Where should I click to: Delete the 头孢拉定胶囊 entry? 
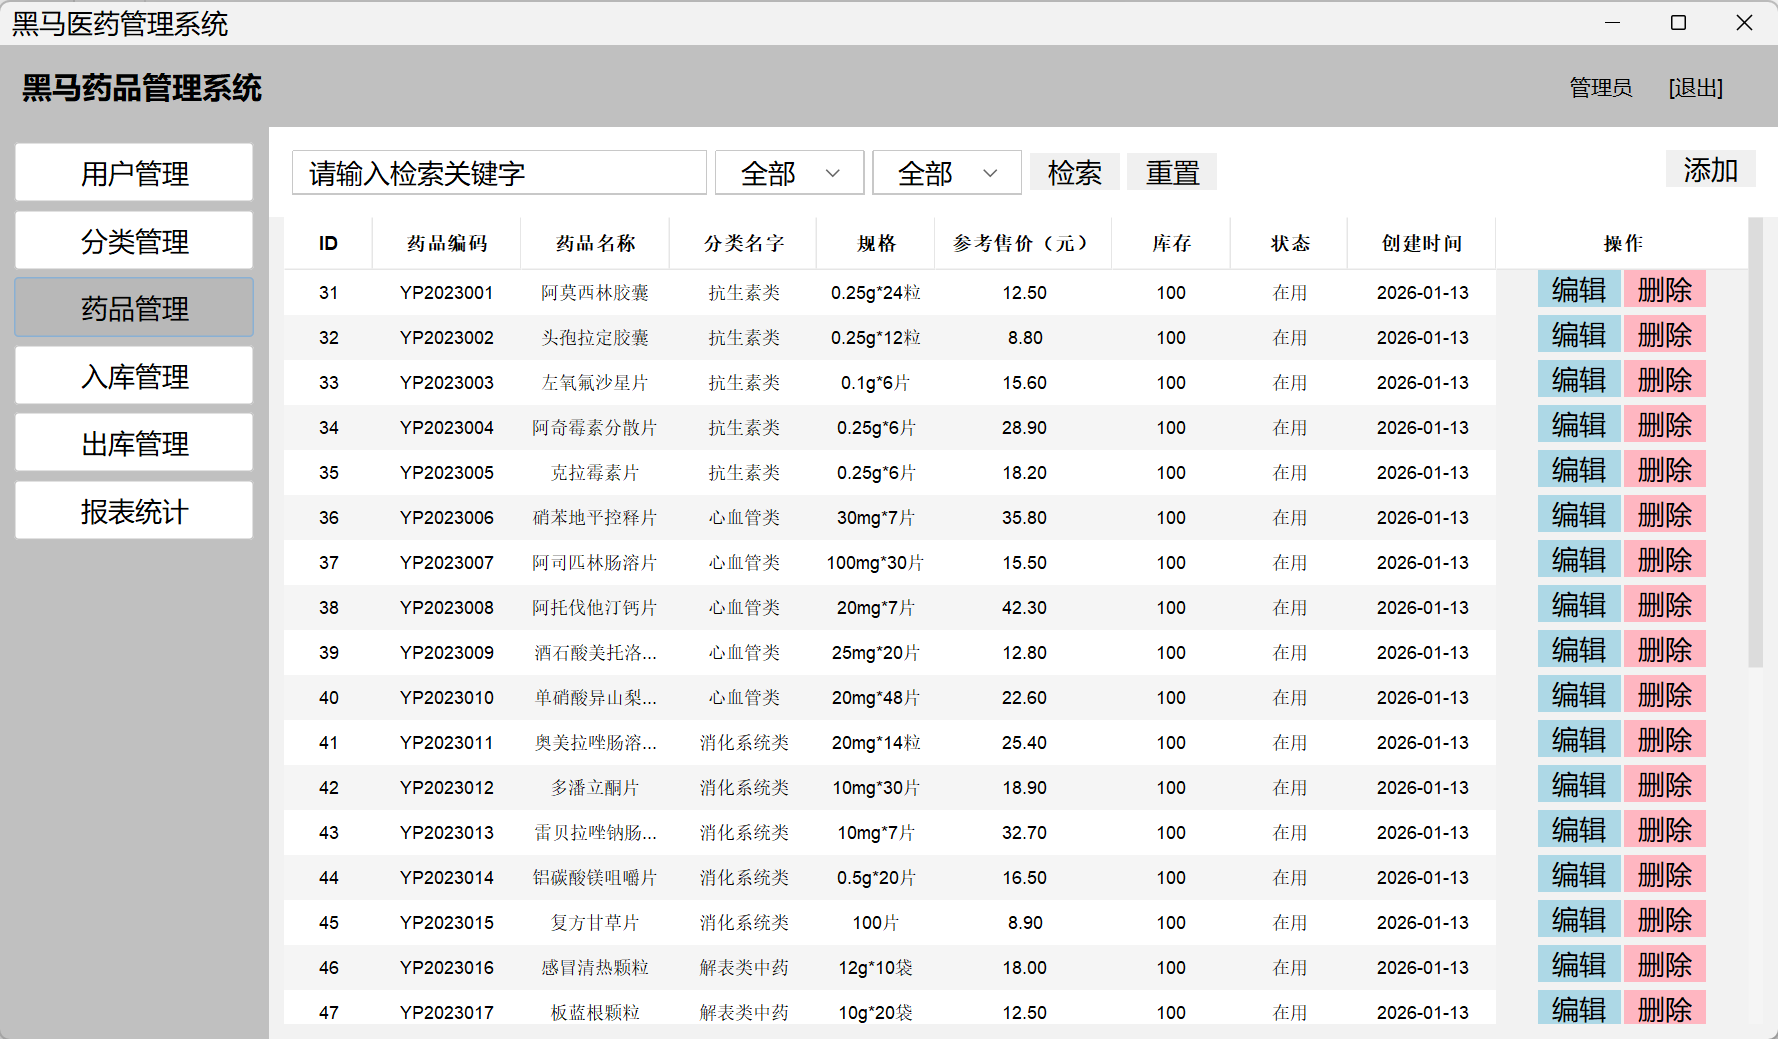tap(1664, 335)
